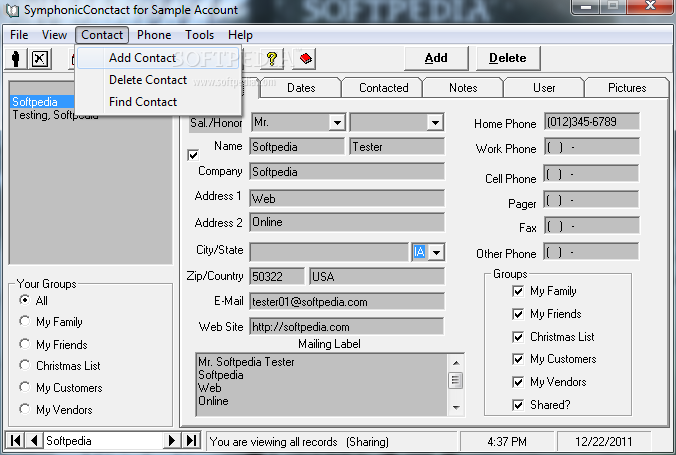Click the app icon in title bar

pyautogui.click(x=13, y=10)
